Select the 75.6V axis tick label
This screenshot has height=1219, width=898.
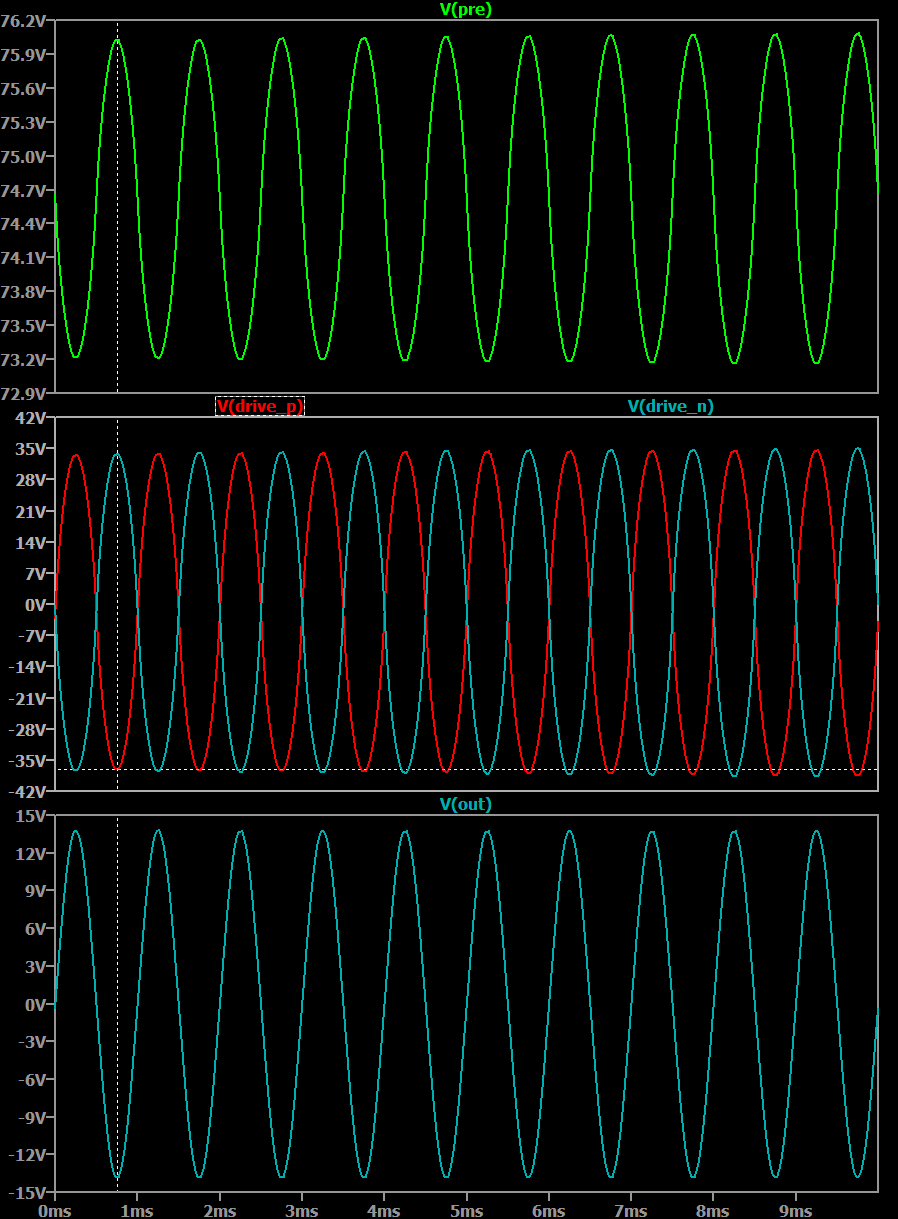click(22, 89)
